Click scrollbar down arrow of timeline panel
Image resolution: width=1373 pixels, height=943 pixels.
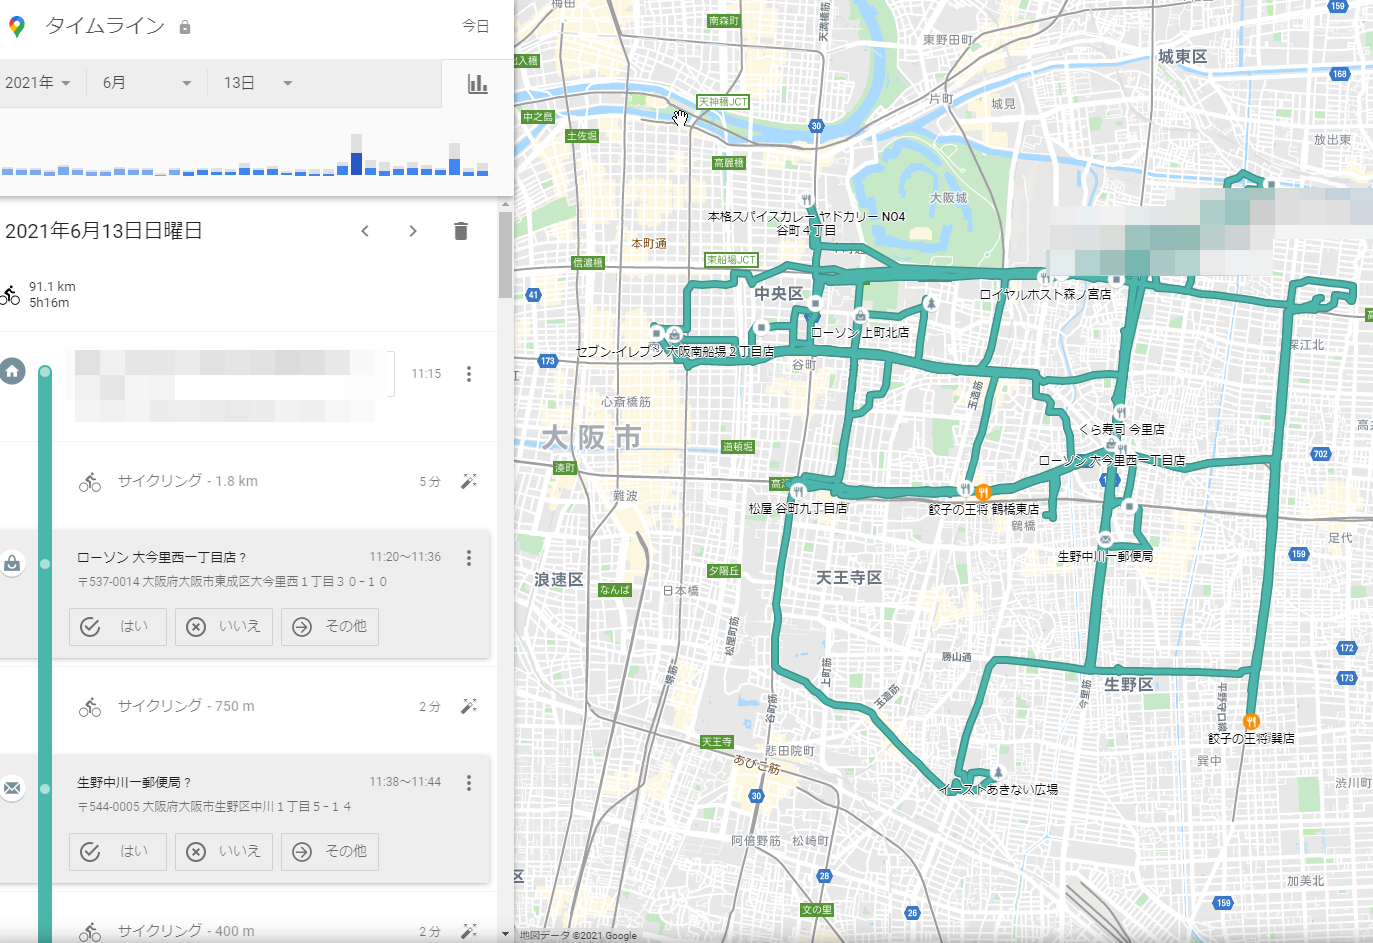tap(505, 934)
